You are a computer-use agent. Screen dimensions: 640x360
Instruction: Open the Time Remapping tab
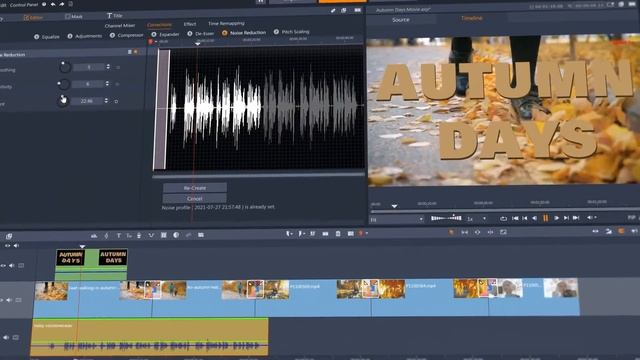(226, 23)
